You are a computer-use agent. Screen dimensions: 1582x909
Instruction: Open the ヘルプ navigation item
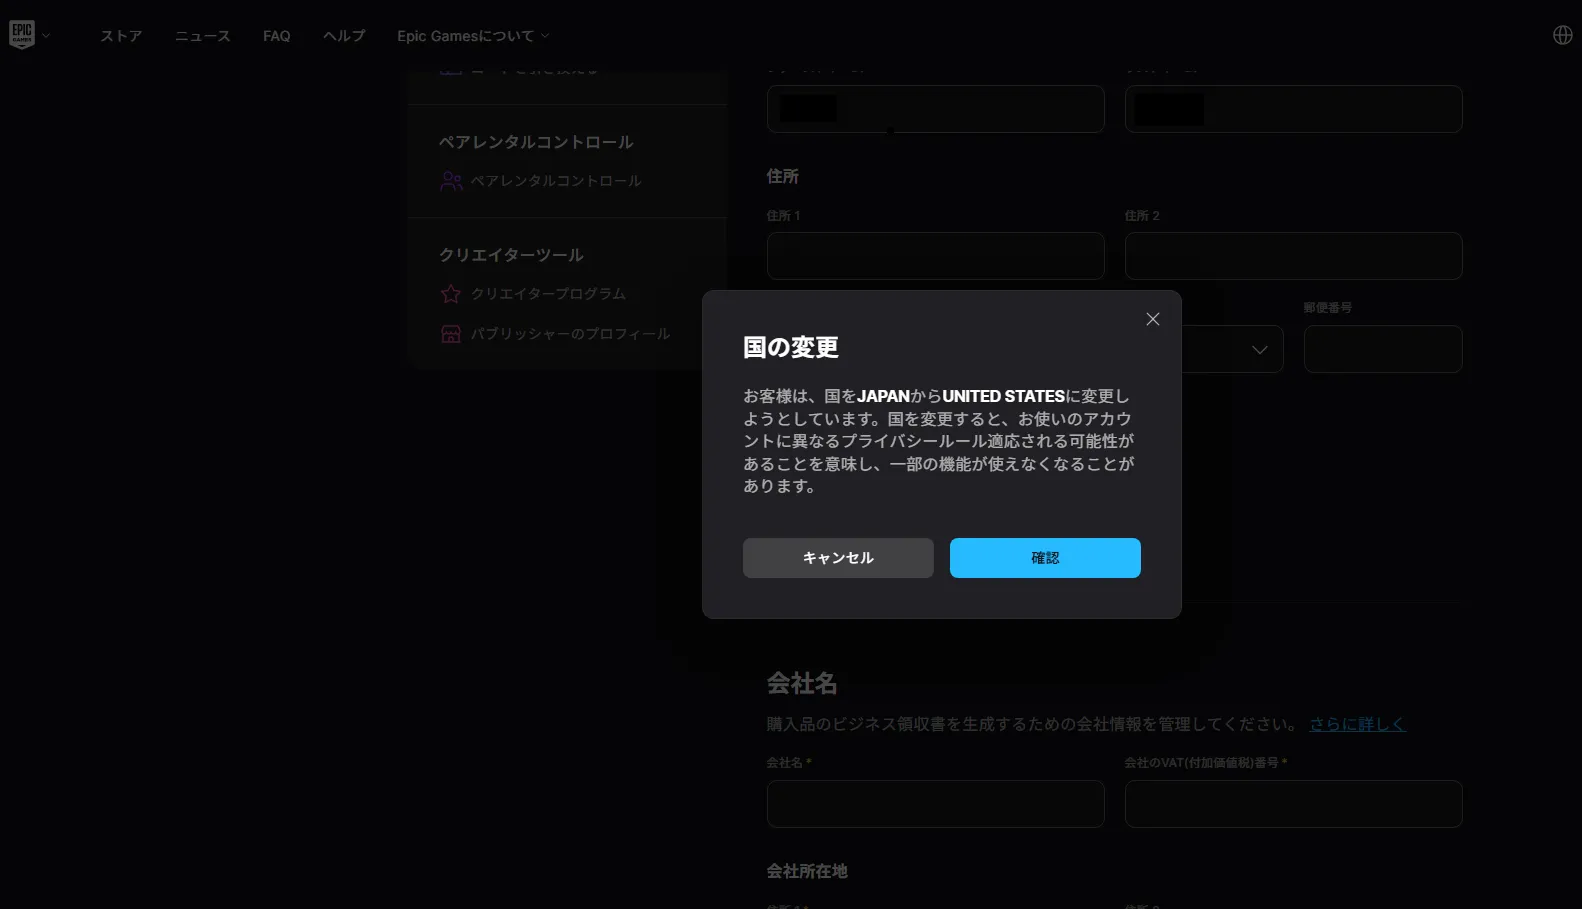tap(343, 36)
